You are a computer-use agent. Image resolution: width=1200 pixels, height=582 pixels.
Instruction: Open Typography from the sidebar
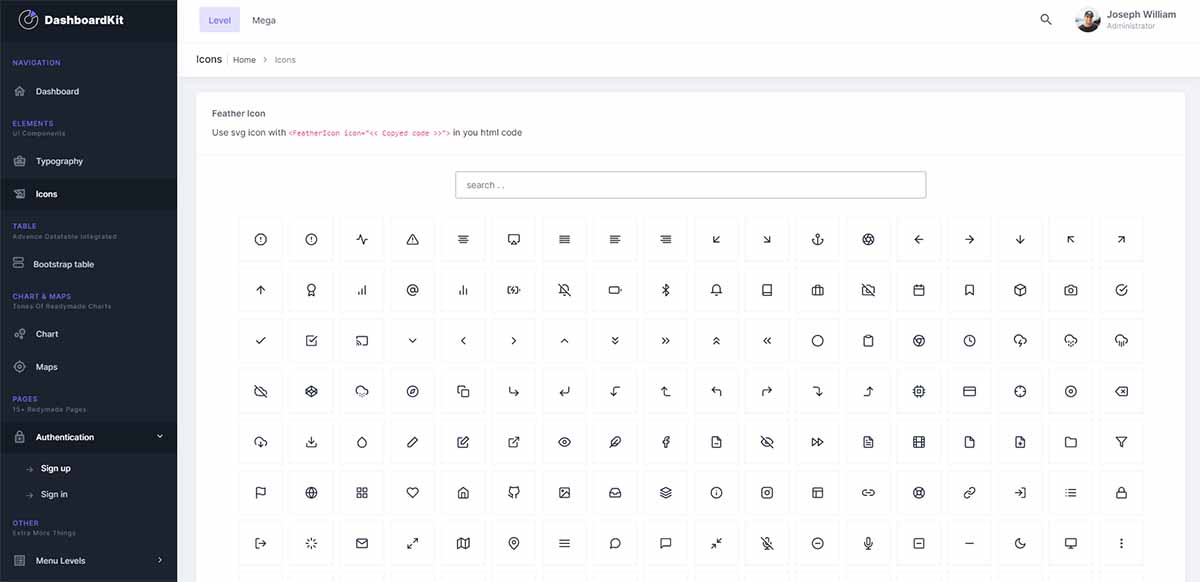(x=60, y=161)
